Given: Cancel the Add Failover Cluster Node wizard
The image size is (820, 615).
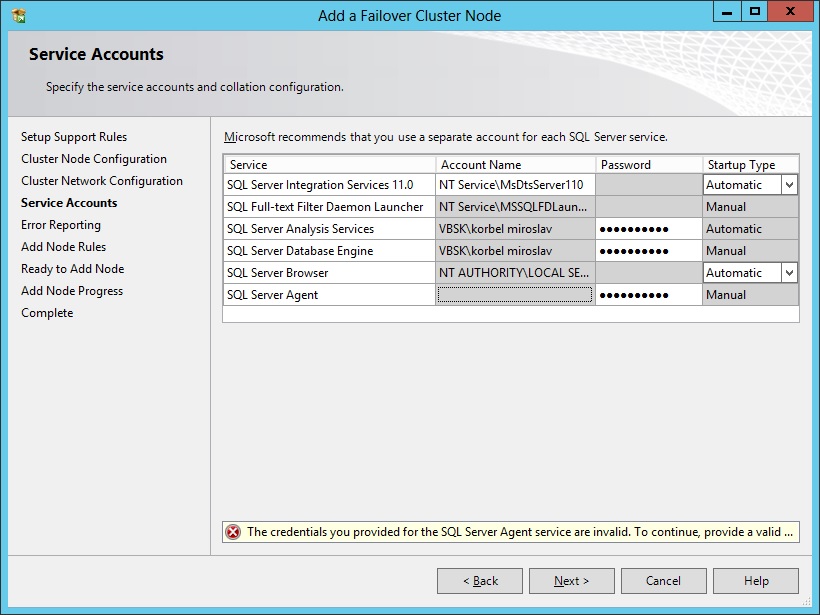Looking at the screenshot, I should click(x=663, y=580).
